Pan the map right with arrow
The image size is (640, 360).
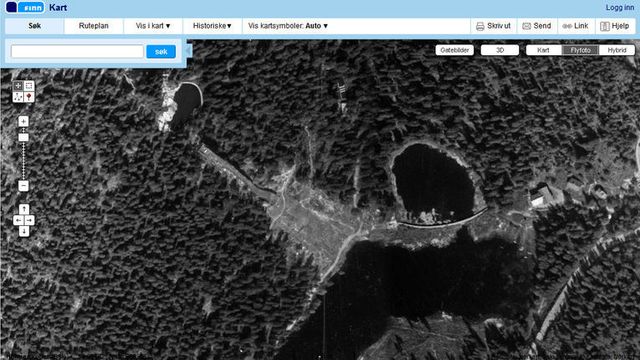coord(29,221)
